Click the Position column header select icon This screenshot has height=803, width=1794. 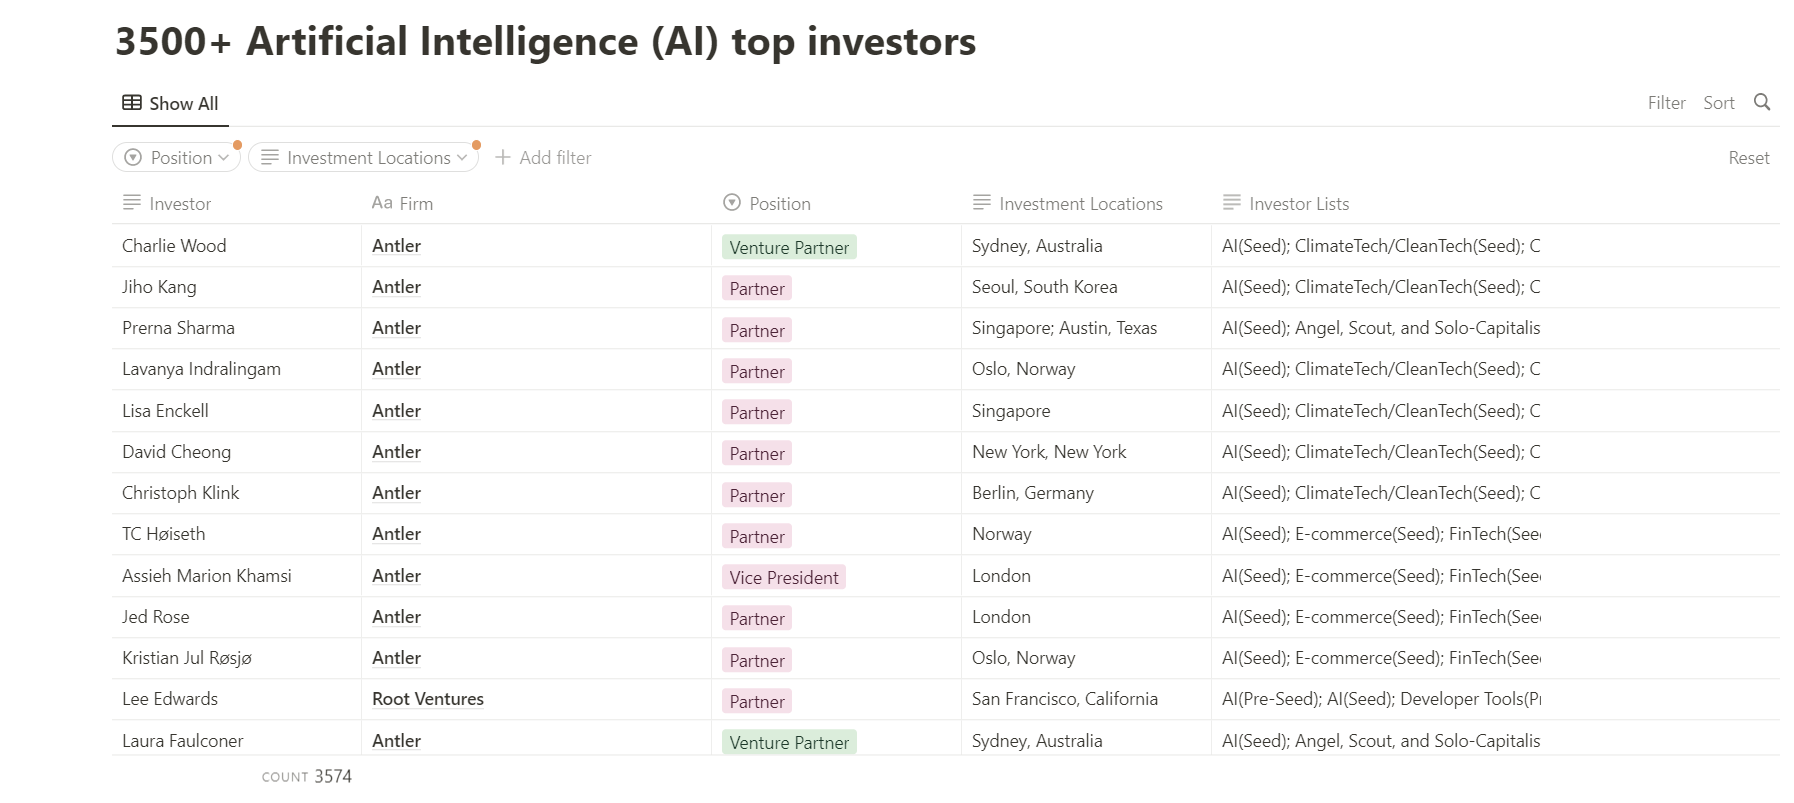(732, 203)
